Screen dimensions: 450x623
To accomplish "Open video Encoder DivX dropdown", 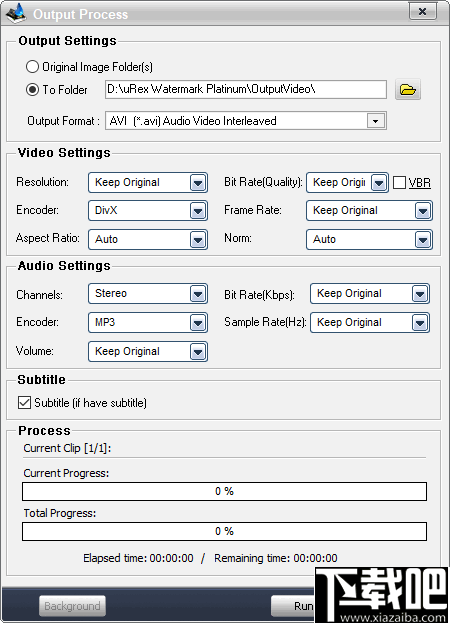I will coord(198,211).
